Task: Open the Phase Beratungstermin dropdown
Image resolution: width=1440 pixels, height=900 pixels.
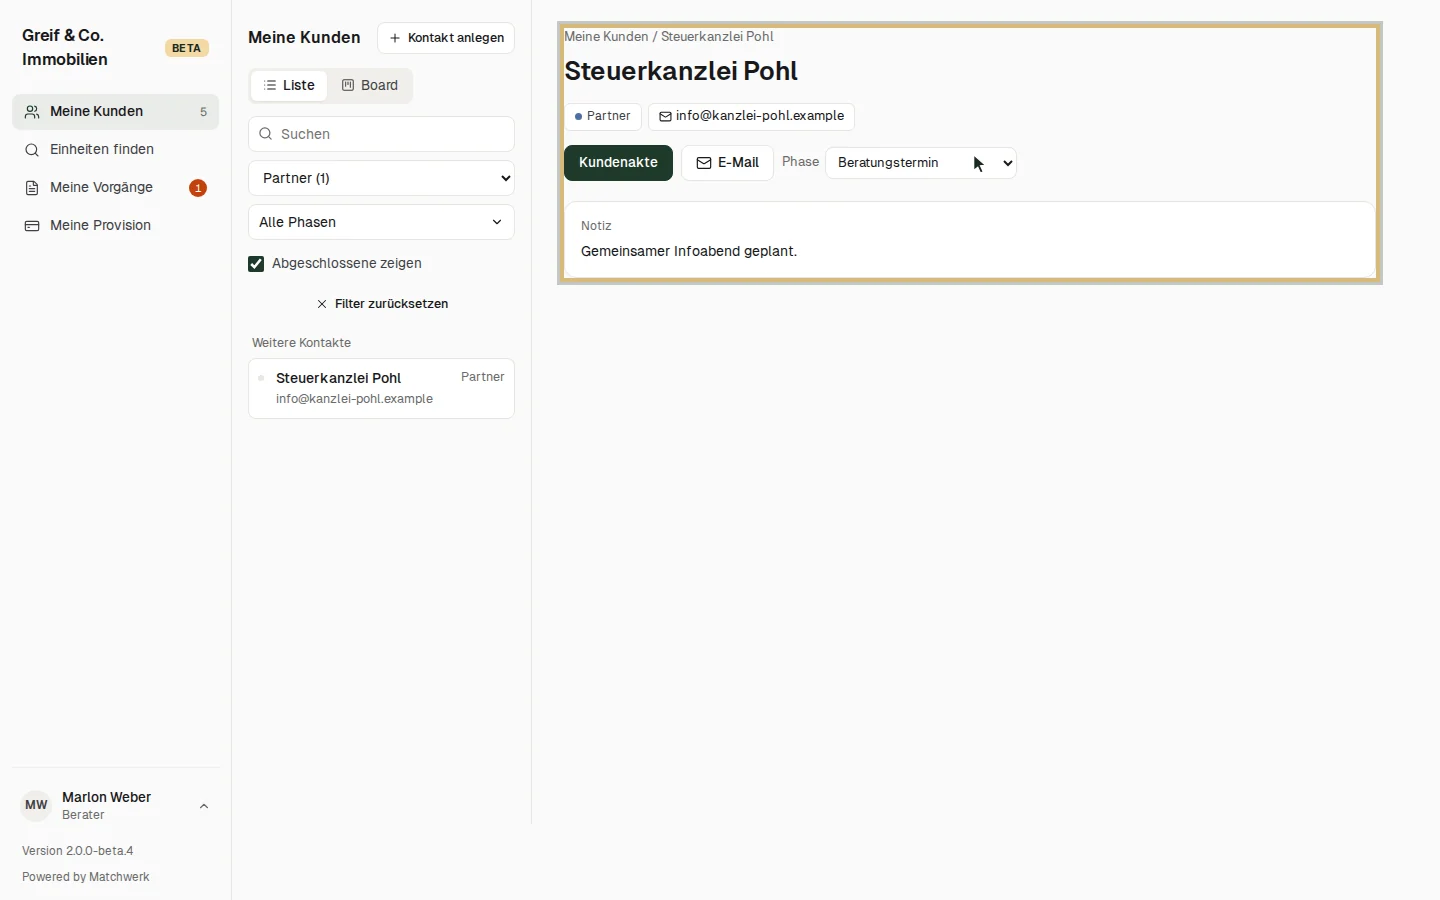Action: pos(921,163)
